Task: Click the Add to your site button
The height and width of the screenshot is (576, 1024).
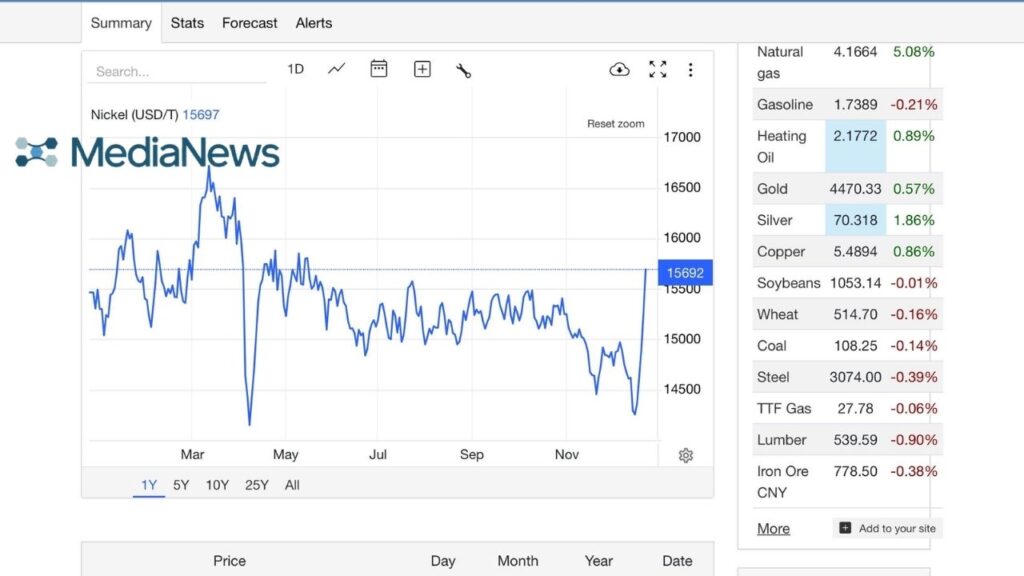Action: (888, 528)
